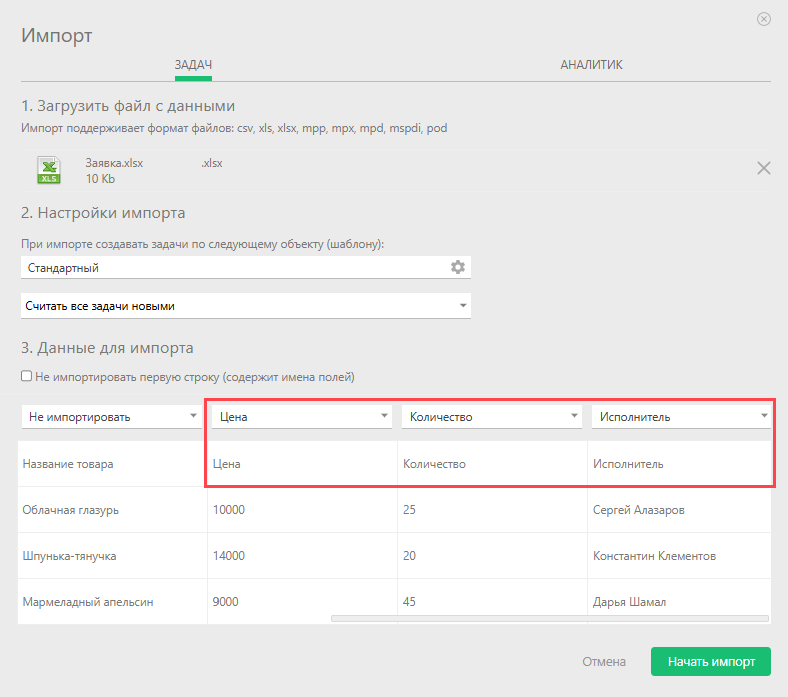Viewport: 788px width, 697px height.
Task: Select the 'Мармеладный апельсин' cell
Action: click(x=113, y=602)
